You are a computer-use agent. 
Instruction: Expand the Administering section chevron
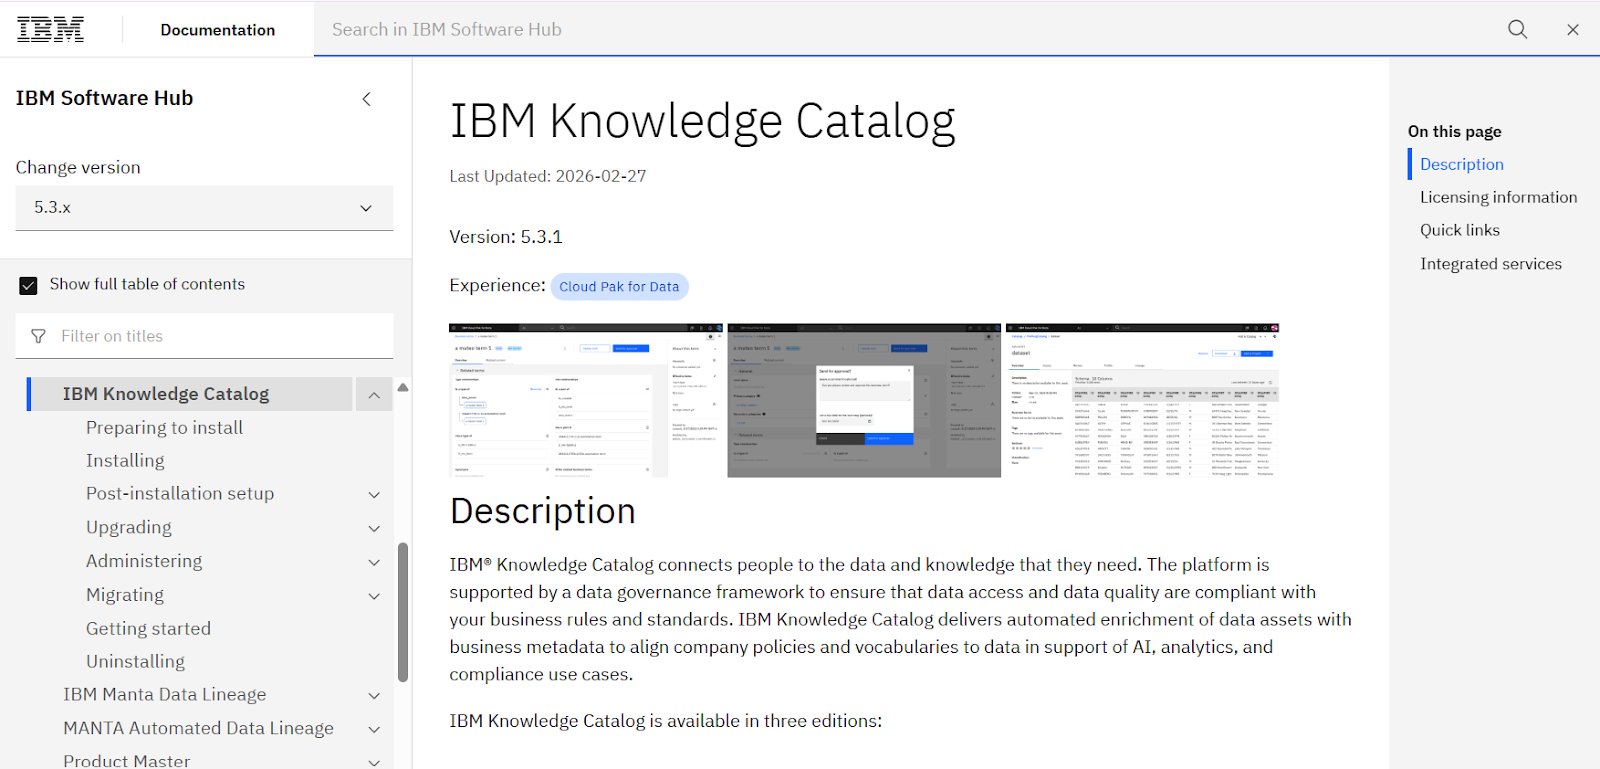(374, 562)
